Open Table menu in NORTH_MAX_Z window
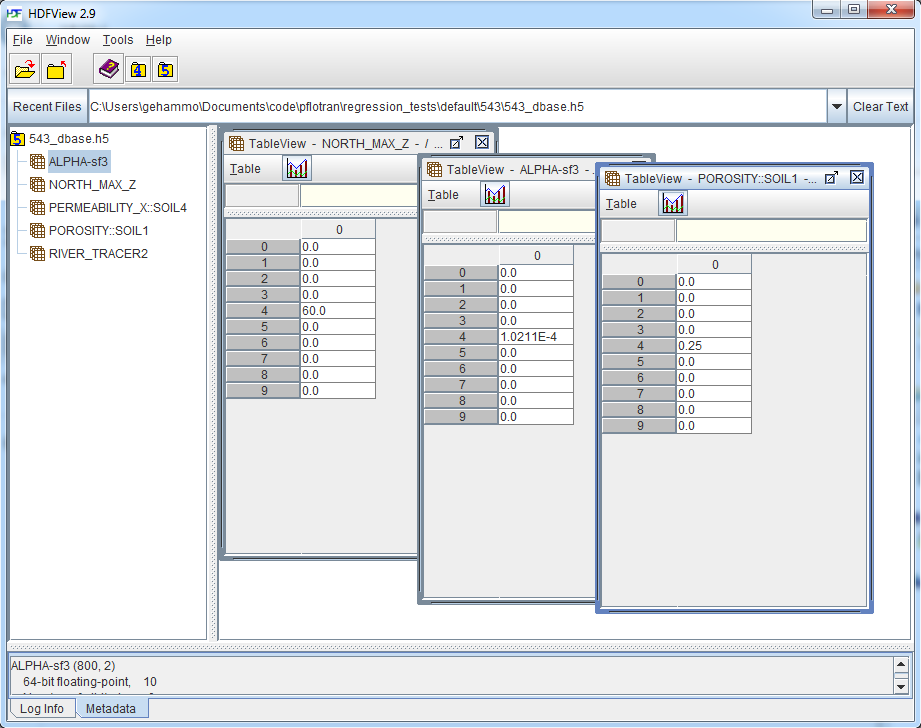921x728 pixels. pos(245,169)
